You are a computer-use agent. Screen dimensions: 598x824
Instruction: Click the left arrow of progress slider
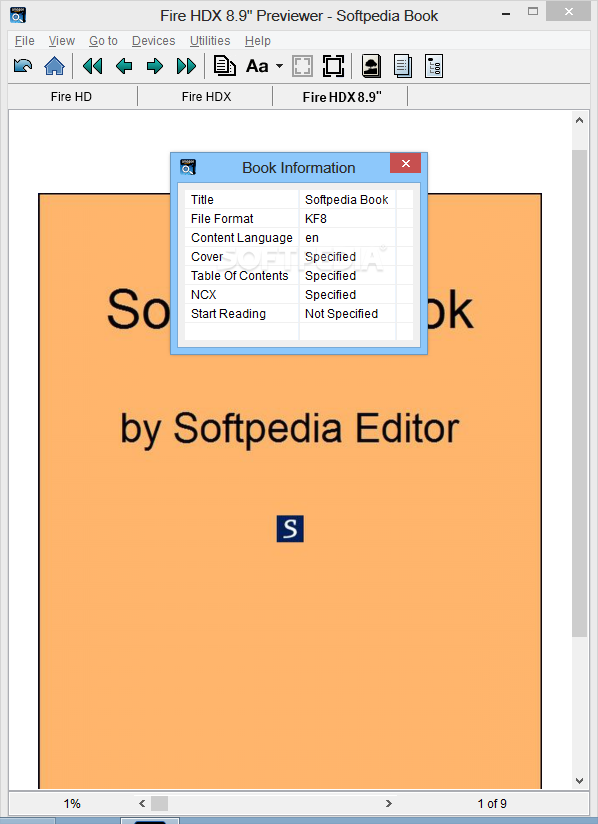142,804
